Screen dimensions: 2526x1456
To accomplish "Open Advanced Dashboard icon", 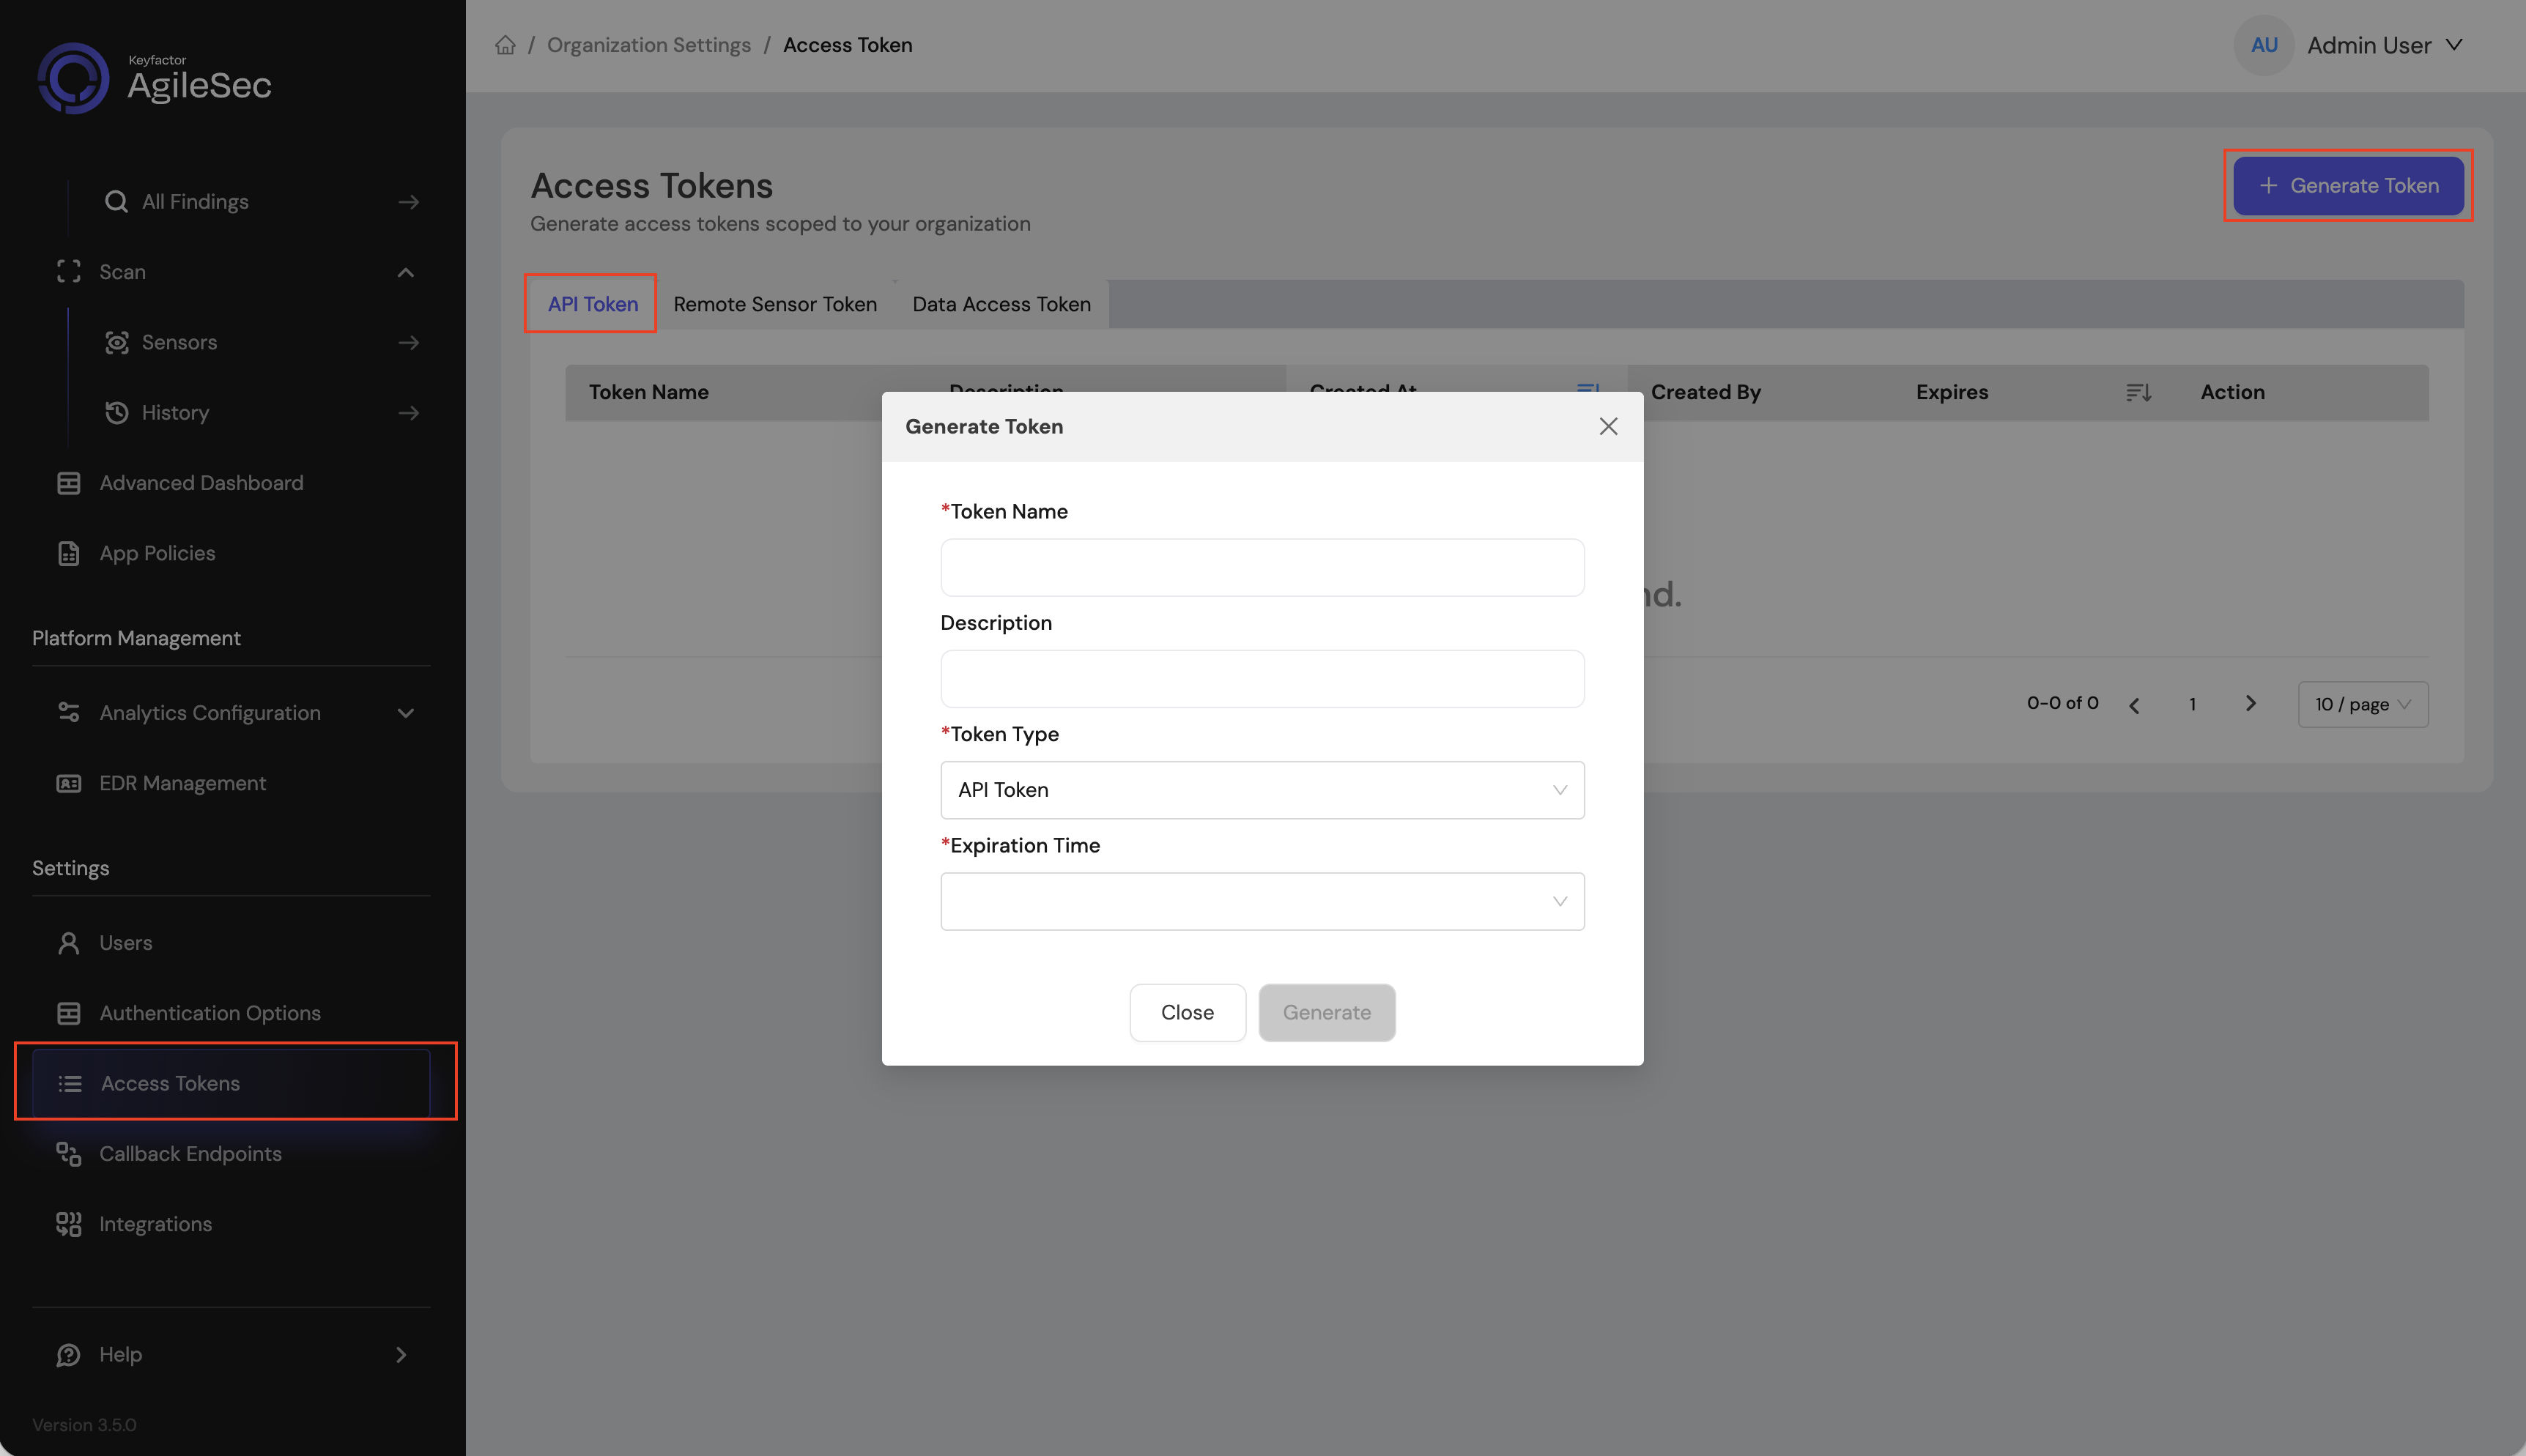I will click(x=68, y=483).
